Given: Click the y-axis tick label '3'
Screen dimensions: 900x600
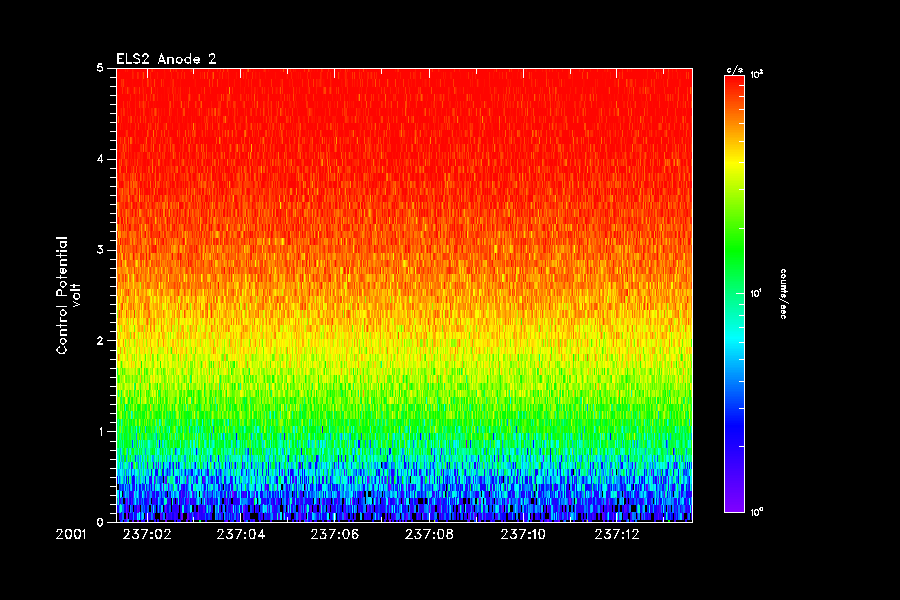Looking at the screenshot, I should point(100,250).
